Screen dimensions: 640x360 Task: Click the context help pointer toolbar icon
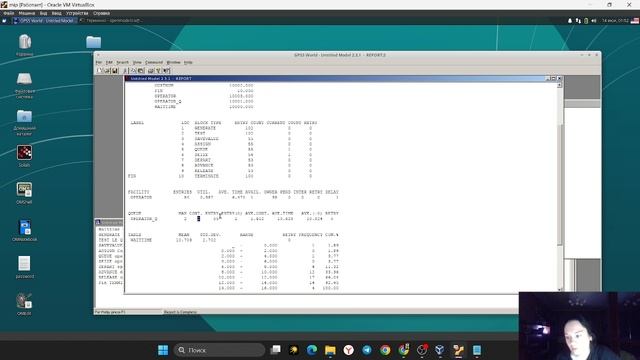click(x=166, y=71)
